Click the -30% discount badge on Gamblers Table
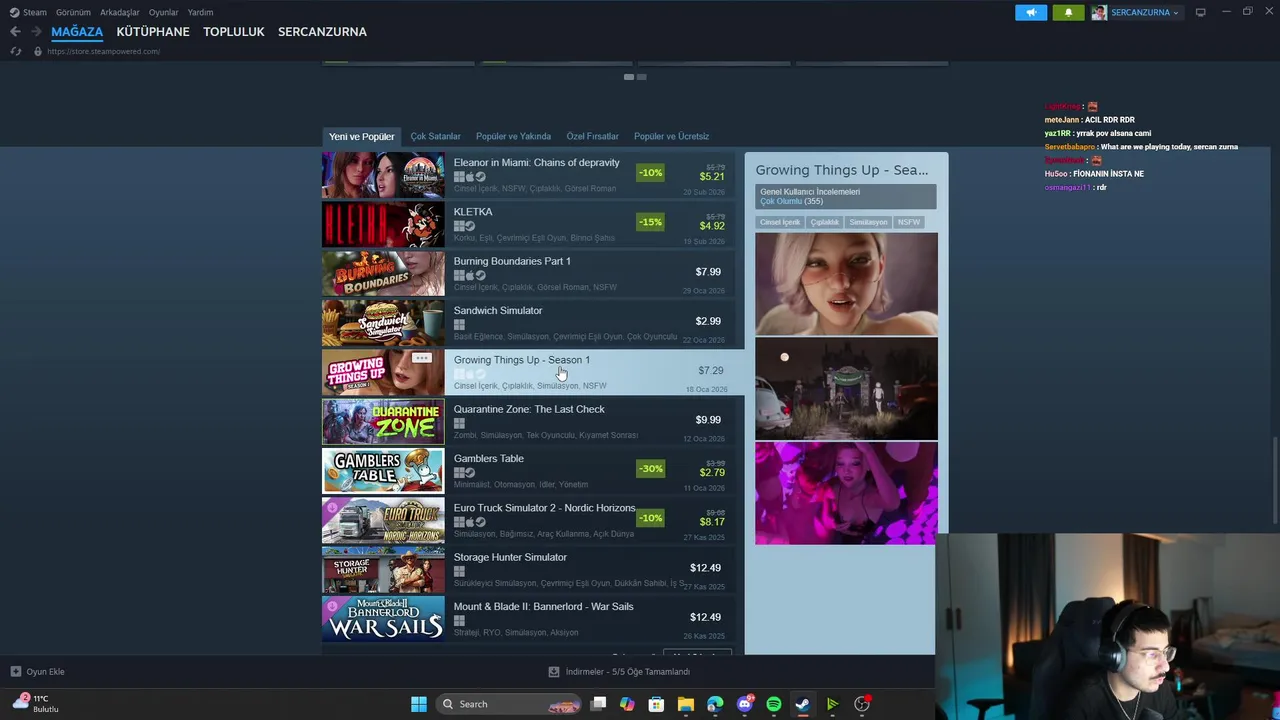The image size is (1280, 720). tap(650, 468)
